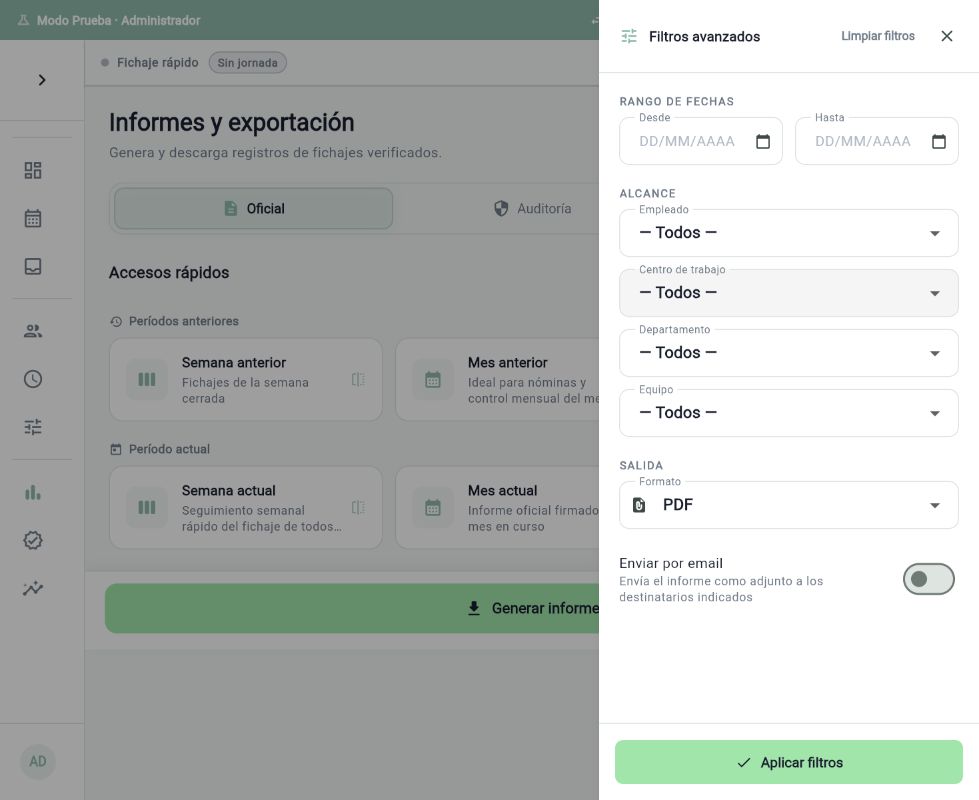The width and height of the screenshot is (979, 800).
Task: Select the Mes actual quick access card
Action: point(498,508)
